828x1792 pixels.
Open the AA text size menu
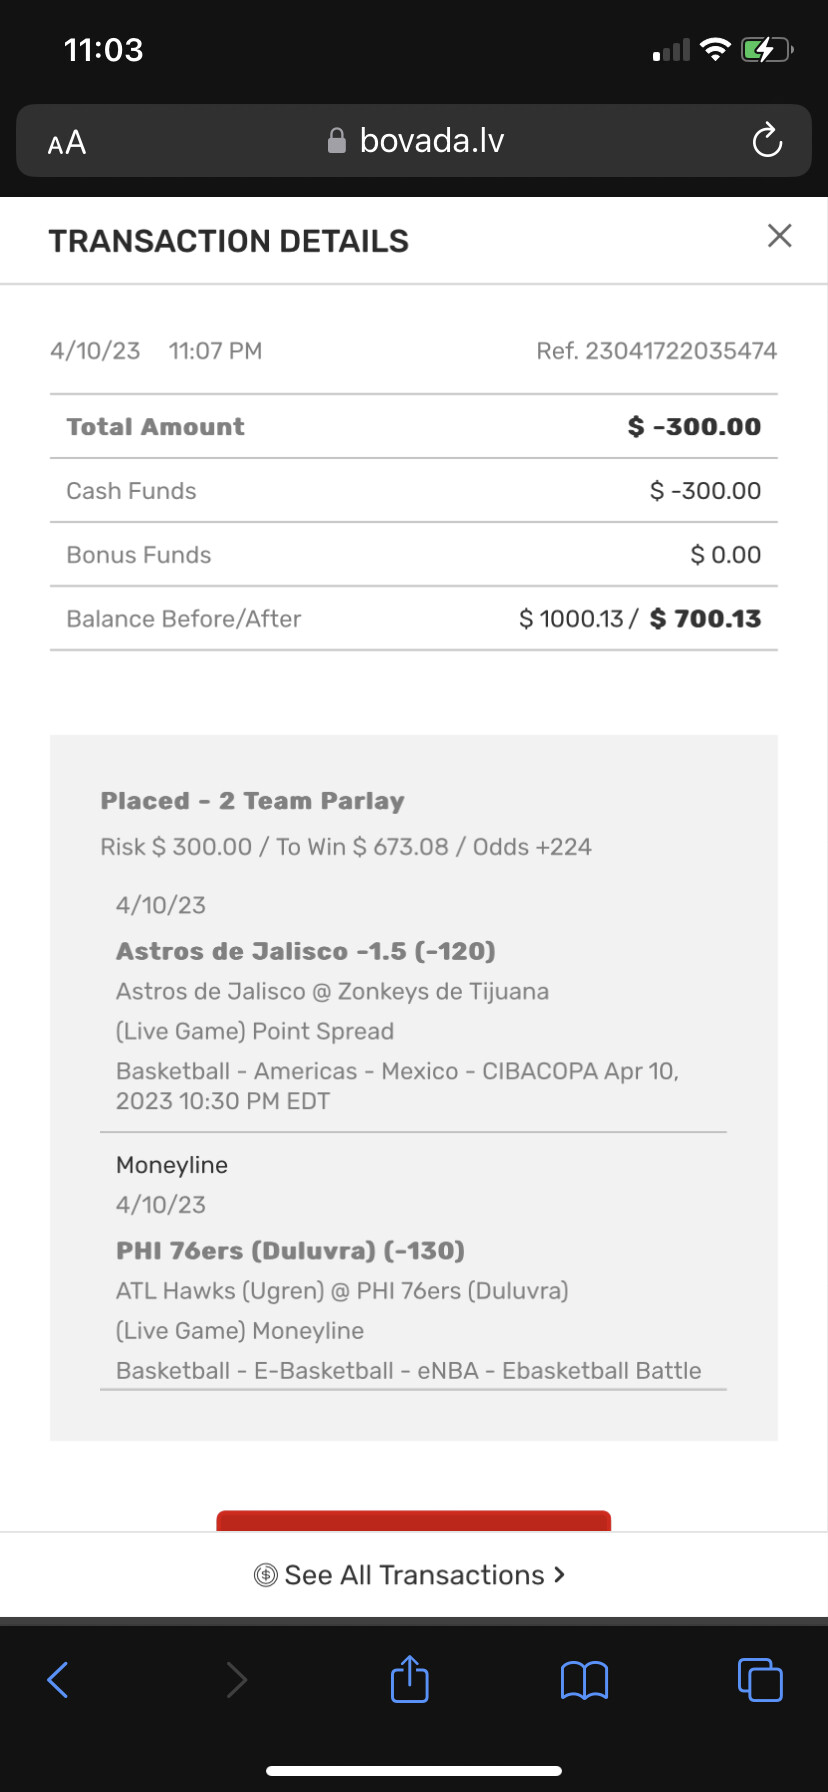pyautogui.click(x=67, y=143)
